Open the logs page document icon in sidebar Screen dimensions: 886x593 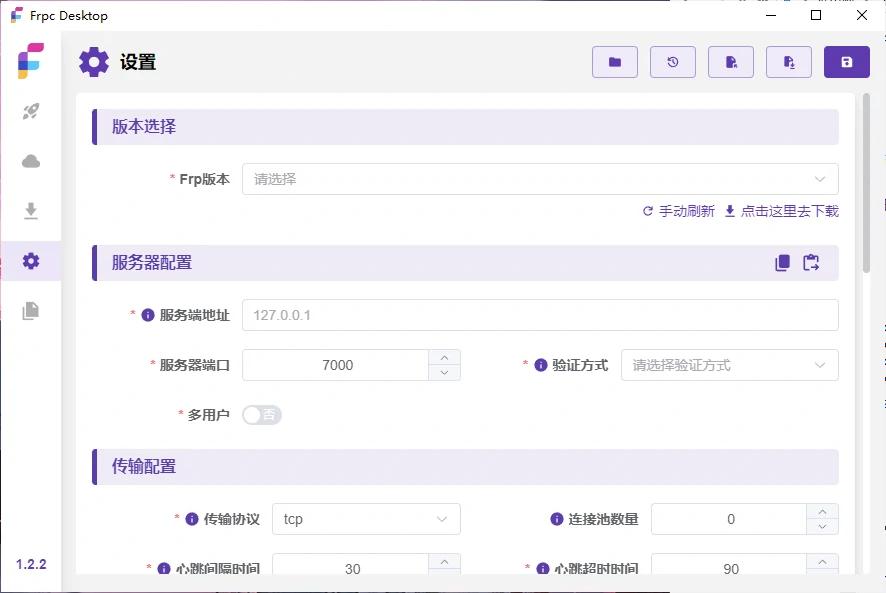[31, 310]
